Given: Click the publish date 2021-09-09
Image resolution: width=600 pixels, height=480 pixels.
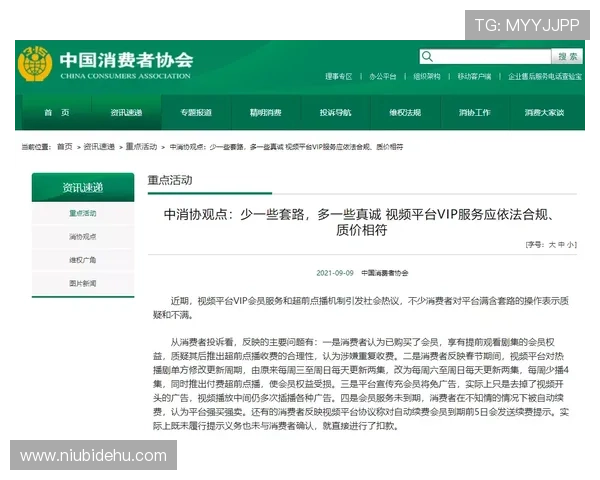Looking at the screenshot, I should [335, 273].
